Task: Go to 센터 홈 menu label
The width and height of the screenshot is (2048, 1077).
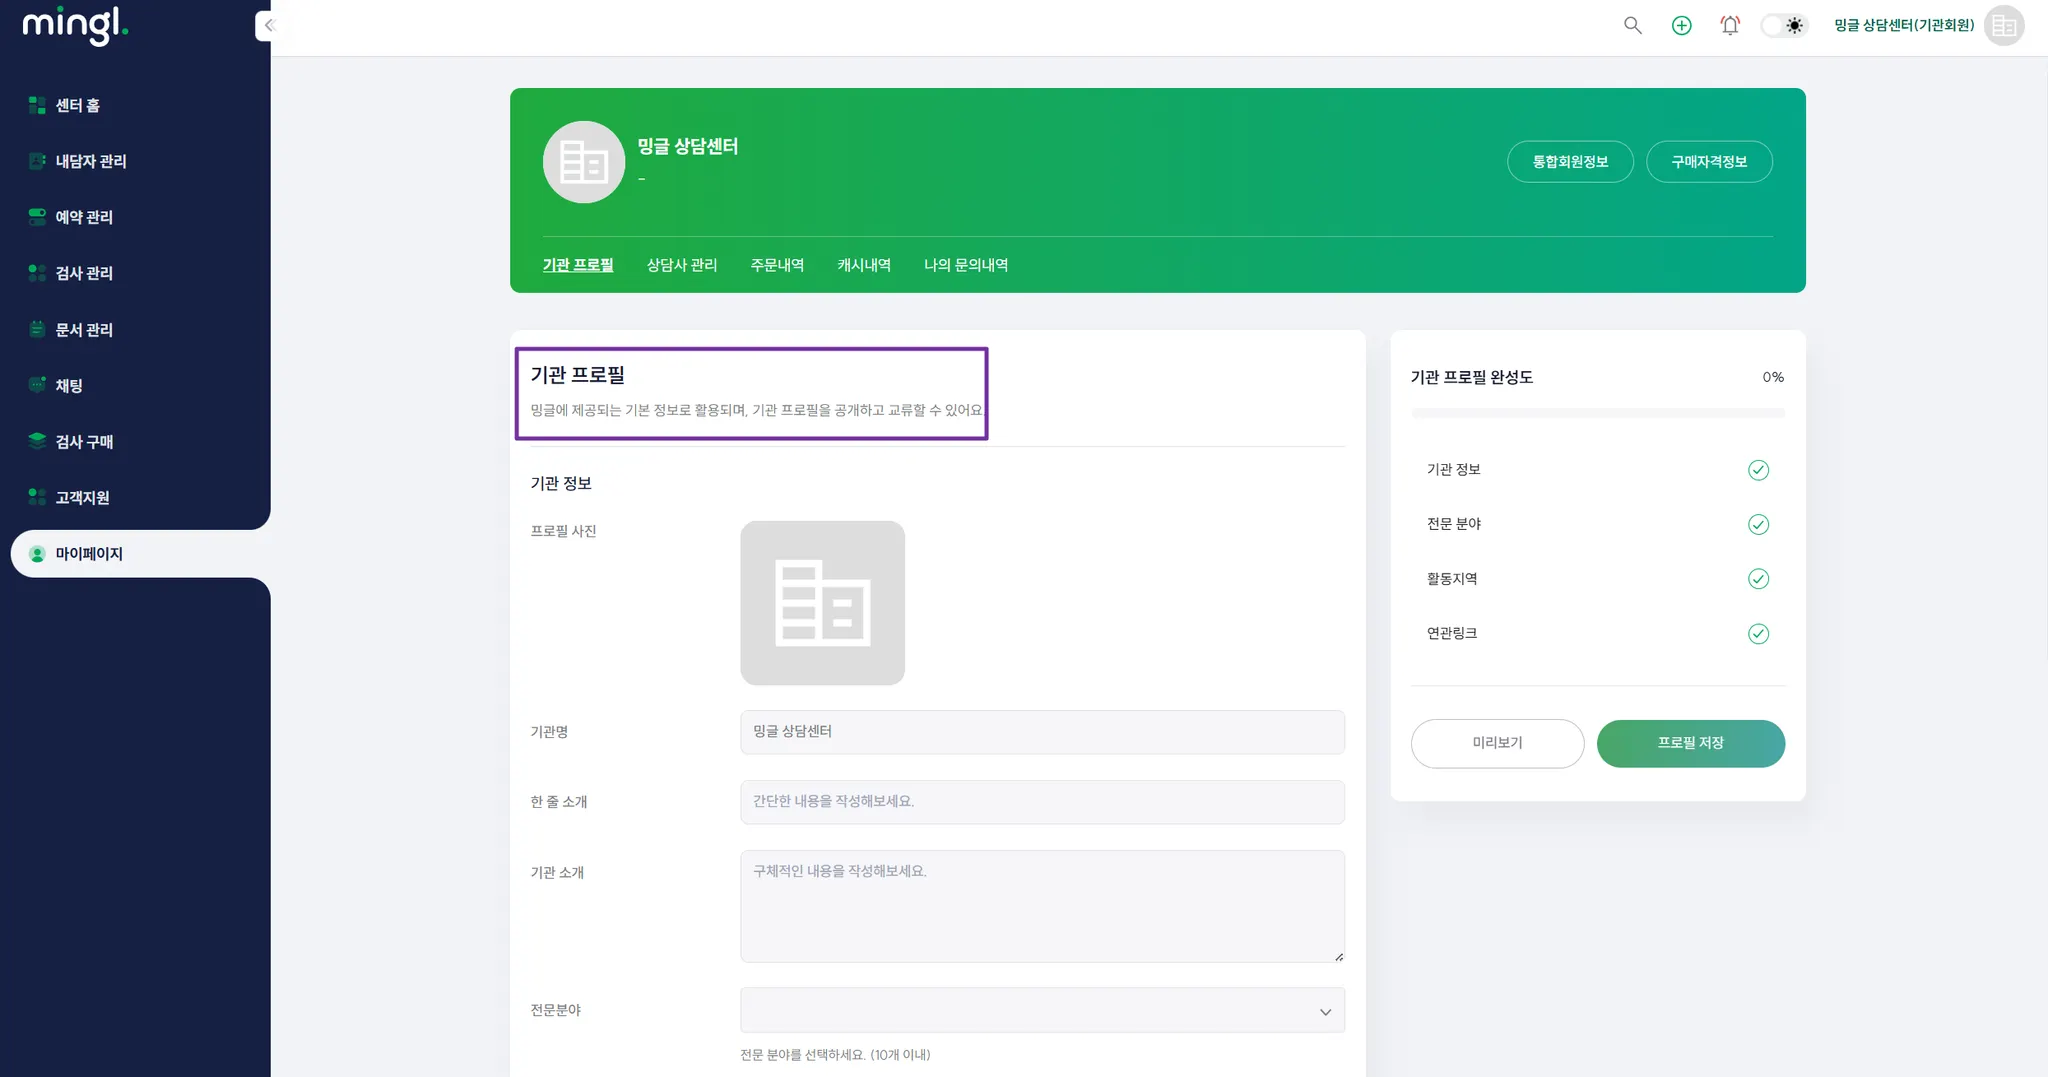Action: [x=78, y=105]
